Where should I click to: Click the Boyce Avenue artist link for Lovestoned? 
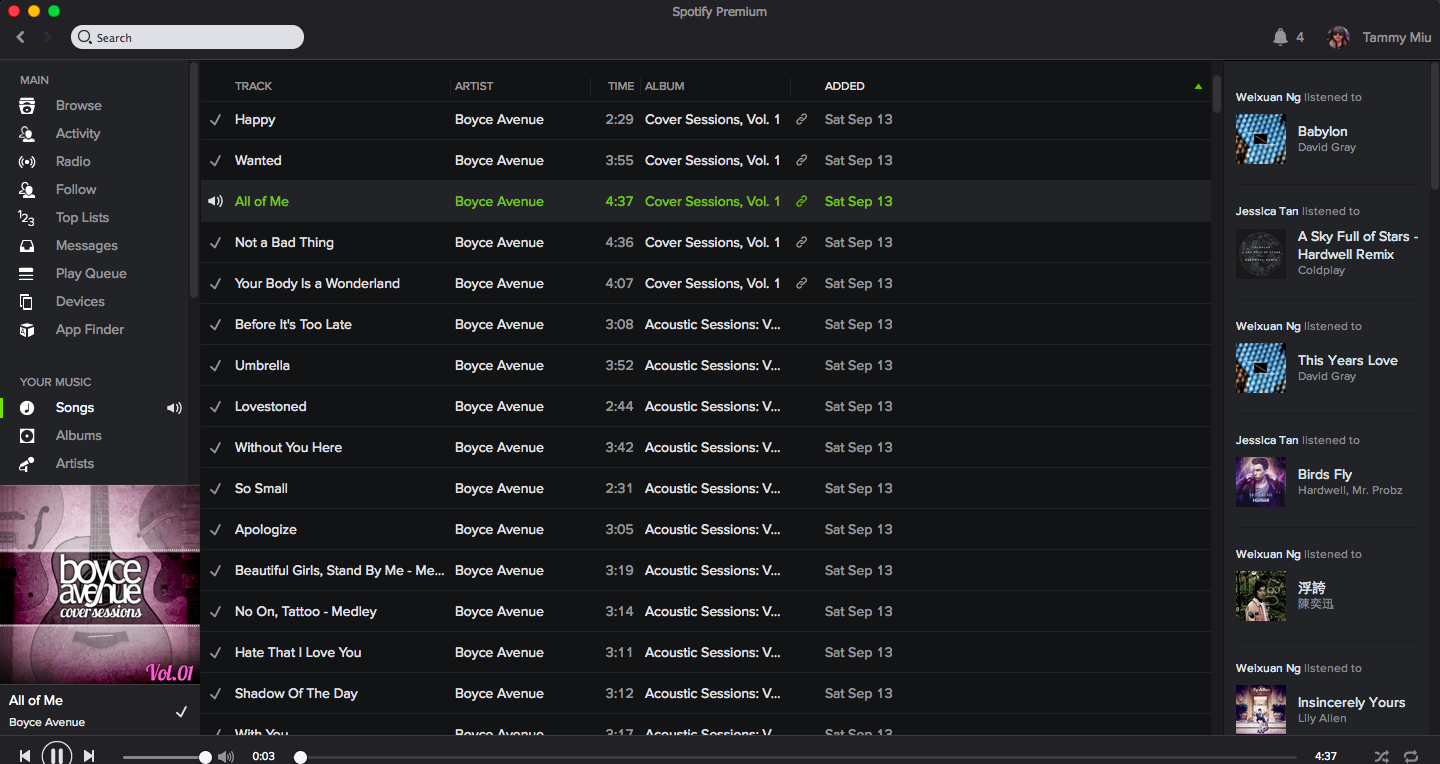pos(499,406)
